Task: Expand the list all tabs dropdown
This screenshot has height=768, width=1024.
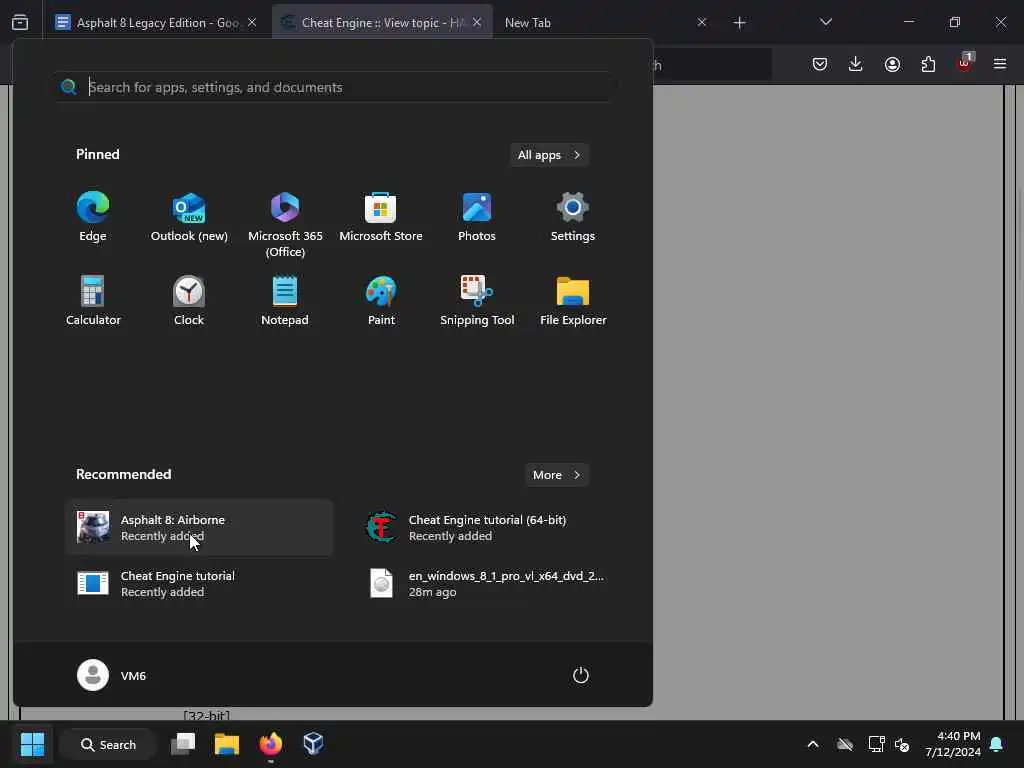Action: pos(825,23)
